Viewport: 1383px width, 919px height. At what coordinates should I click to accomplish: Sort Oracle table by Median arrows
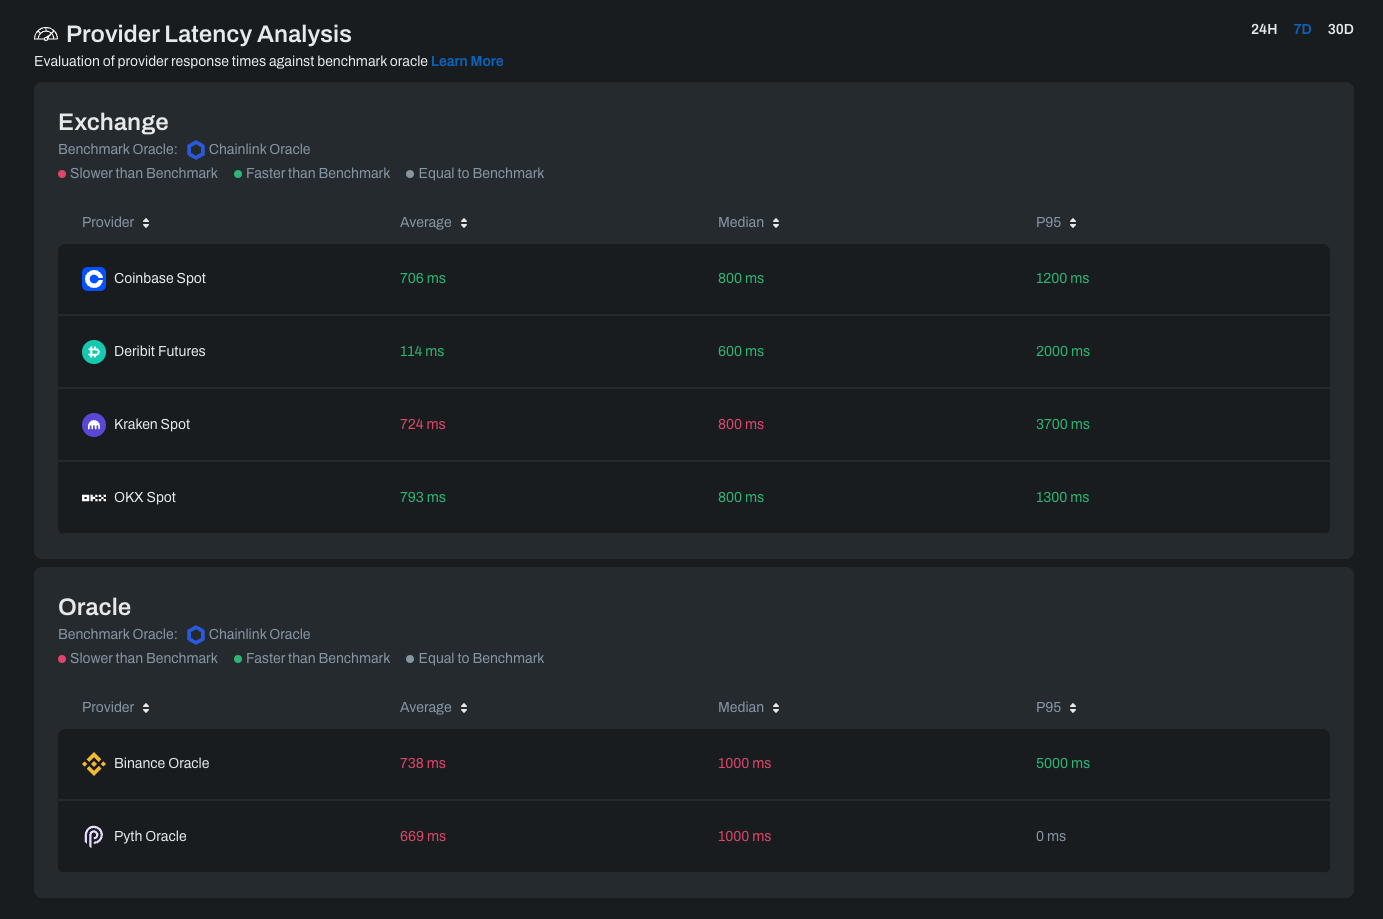point(776,708)
